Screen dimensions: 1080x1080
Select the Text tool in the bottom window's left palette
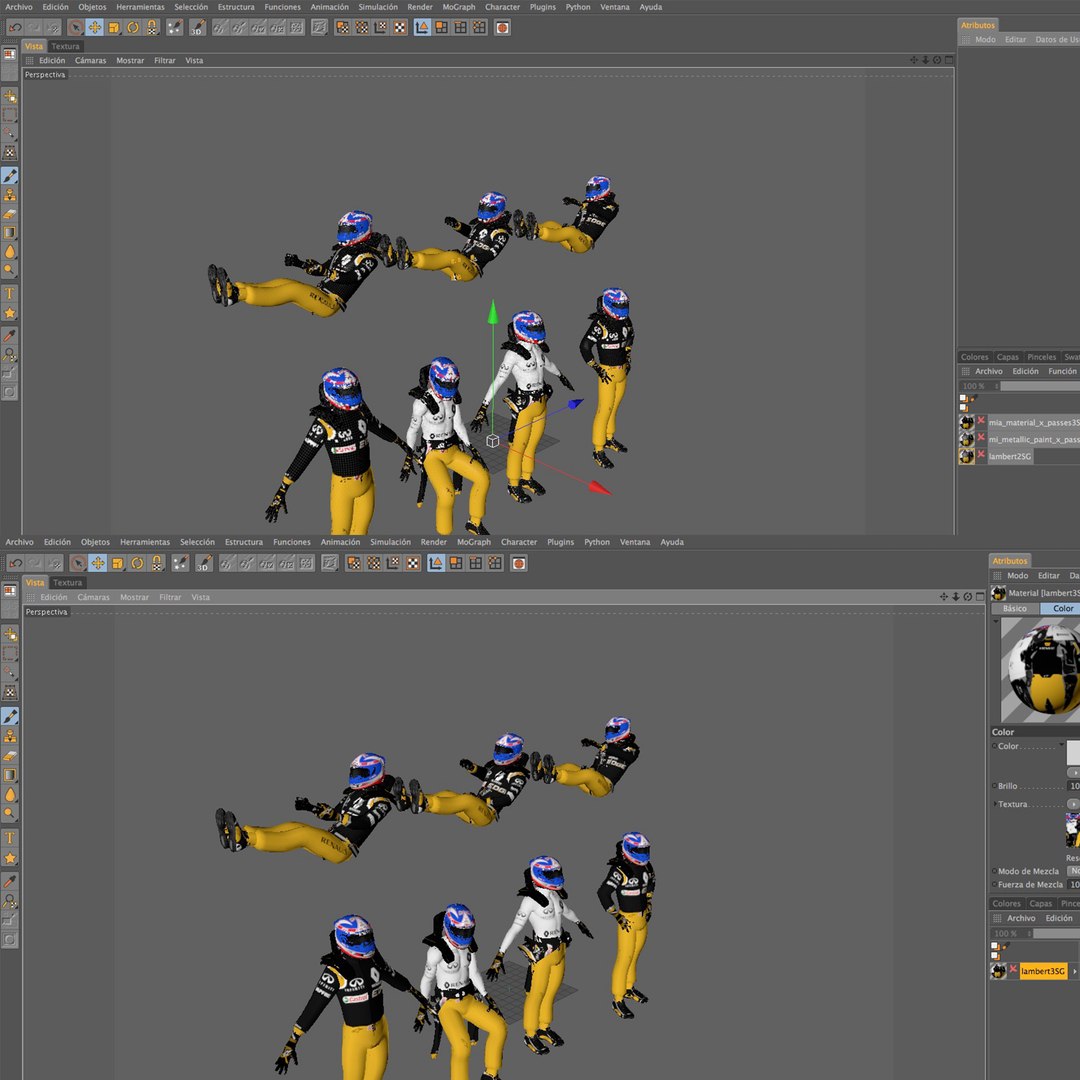10,838
